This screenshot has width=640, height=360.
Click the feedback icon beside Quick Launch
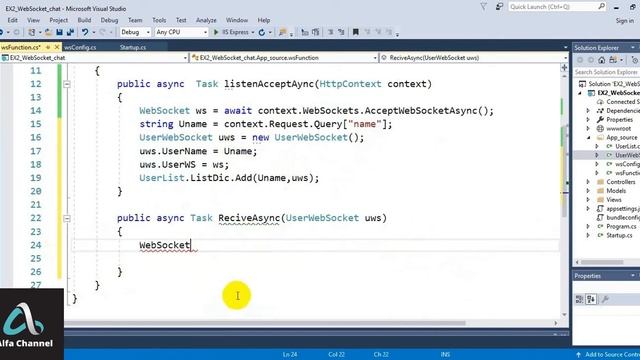point(499,7)
